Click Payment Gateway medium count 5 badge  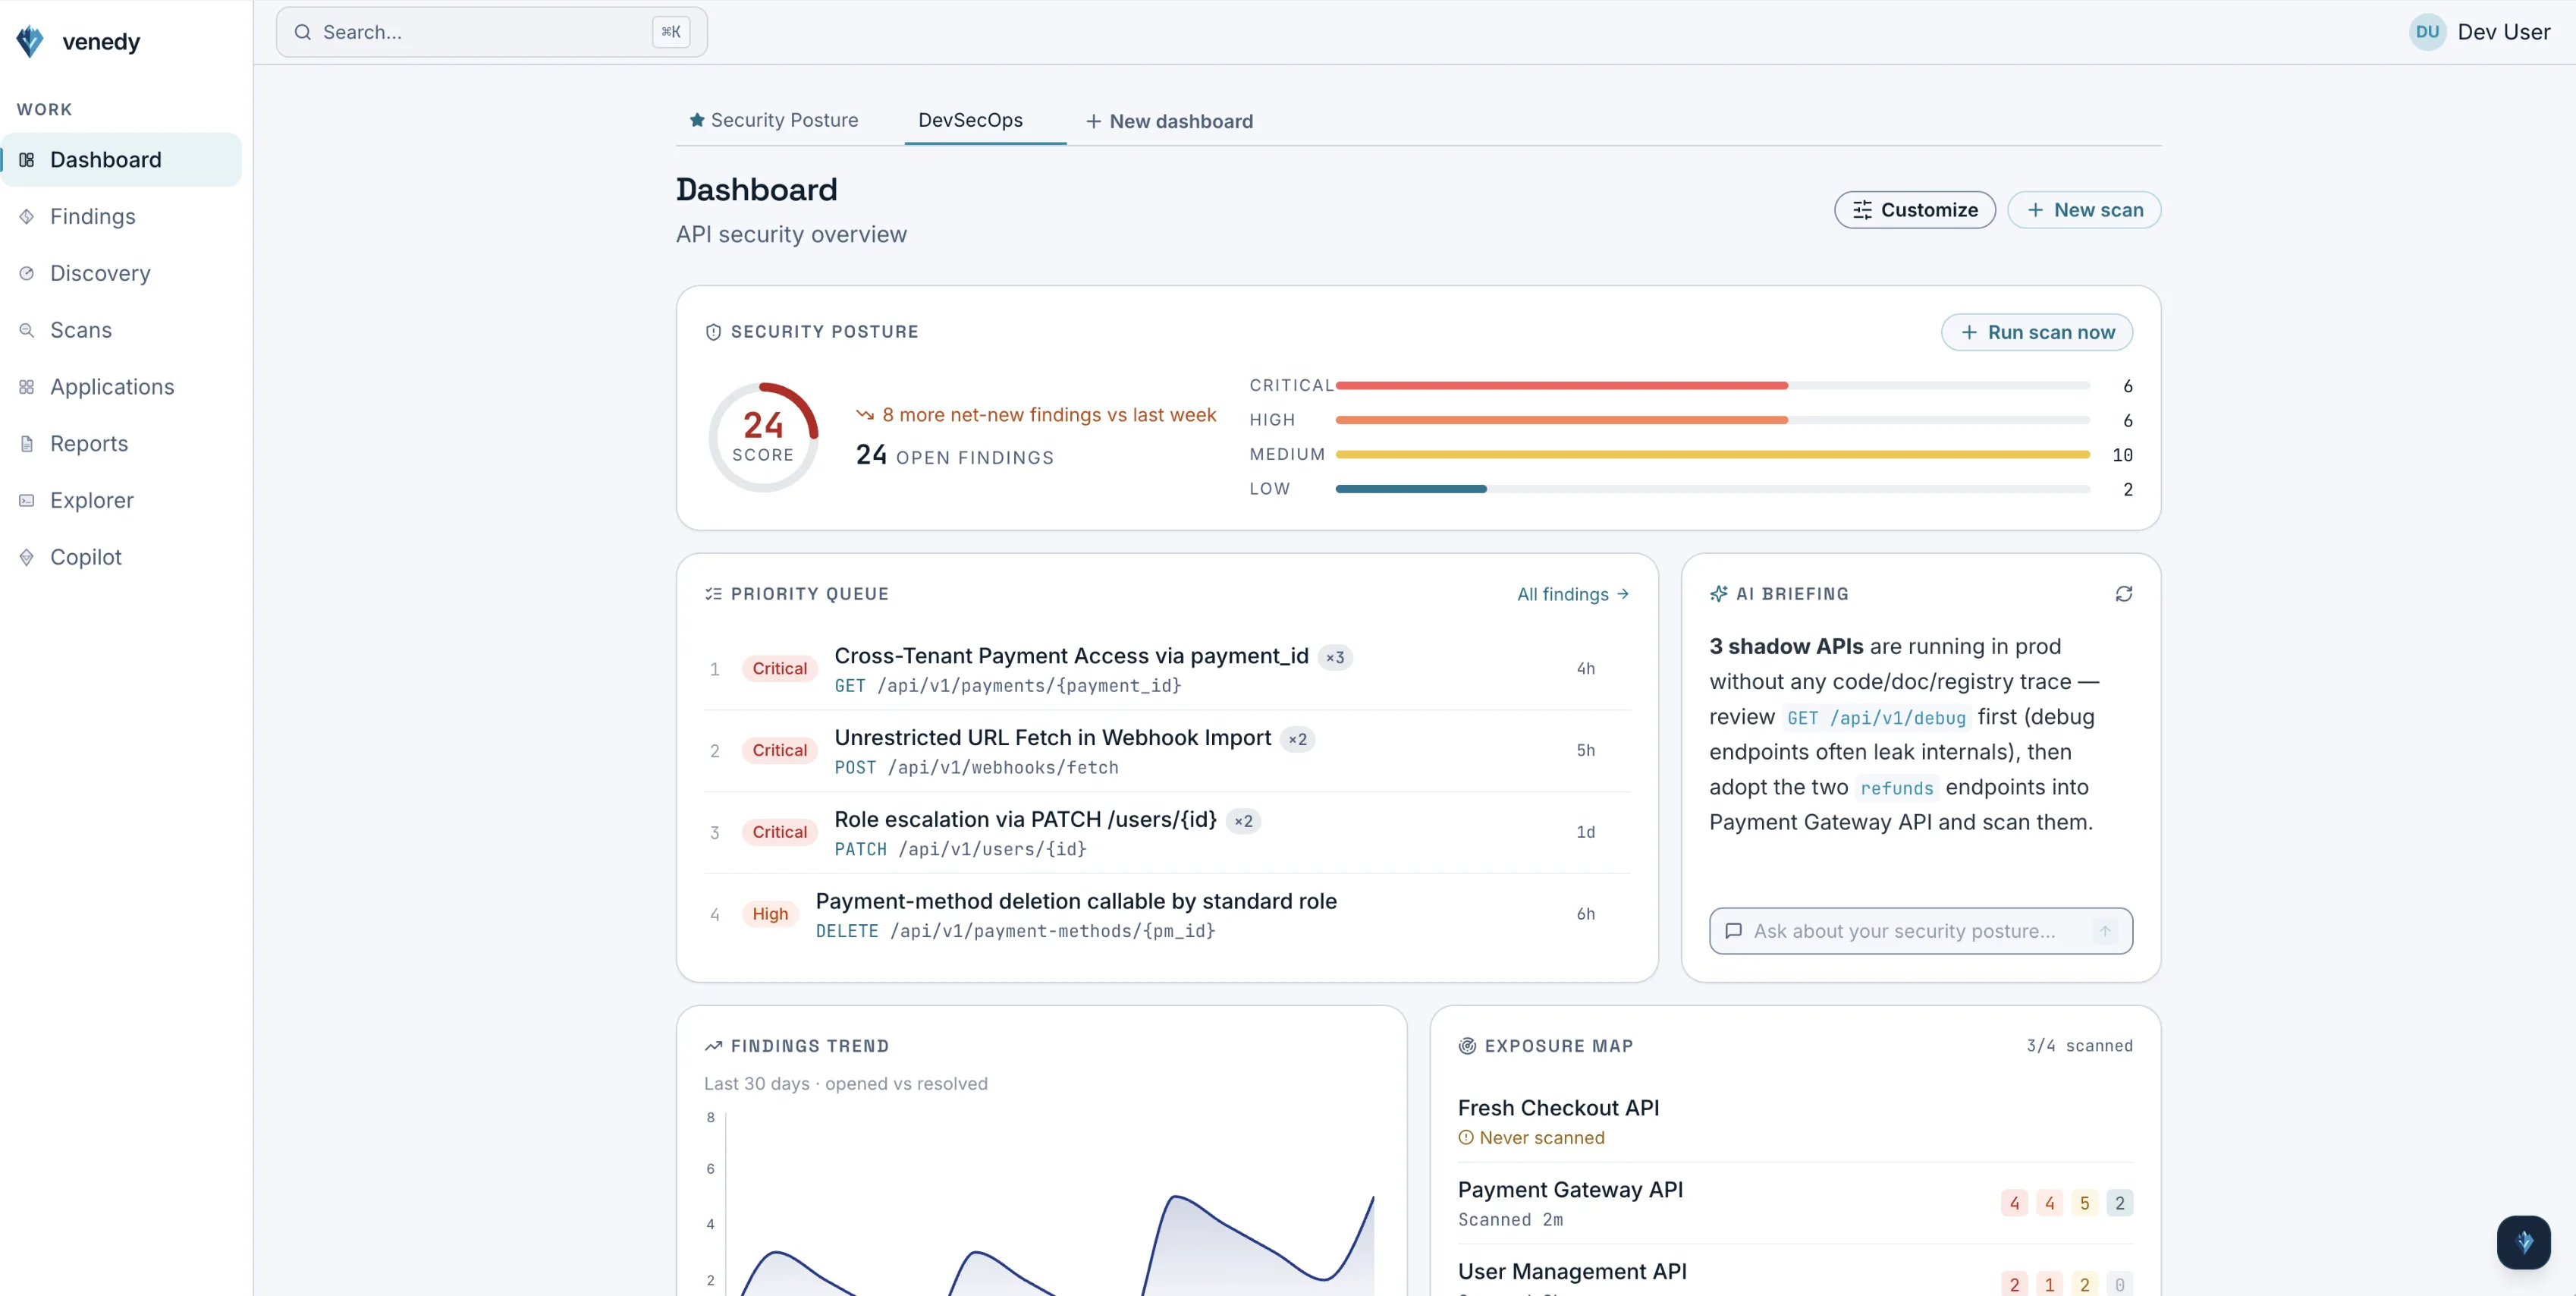point(2084,1203)
